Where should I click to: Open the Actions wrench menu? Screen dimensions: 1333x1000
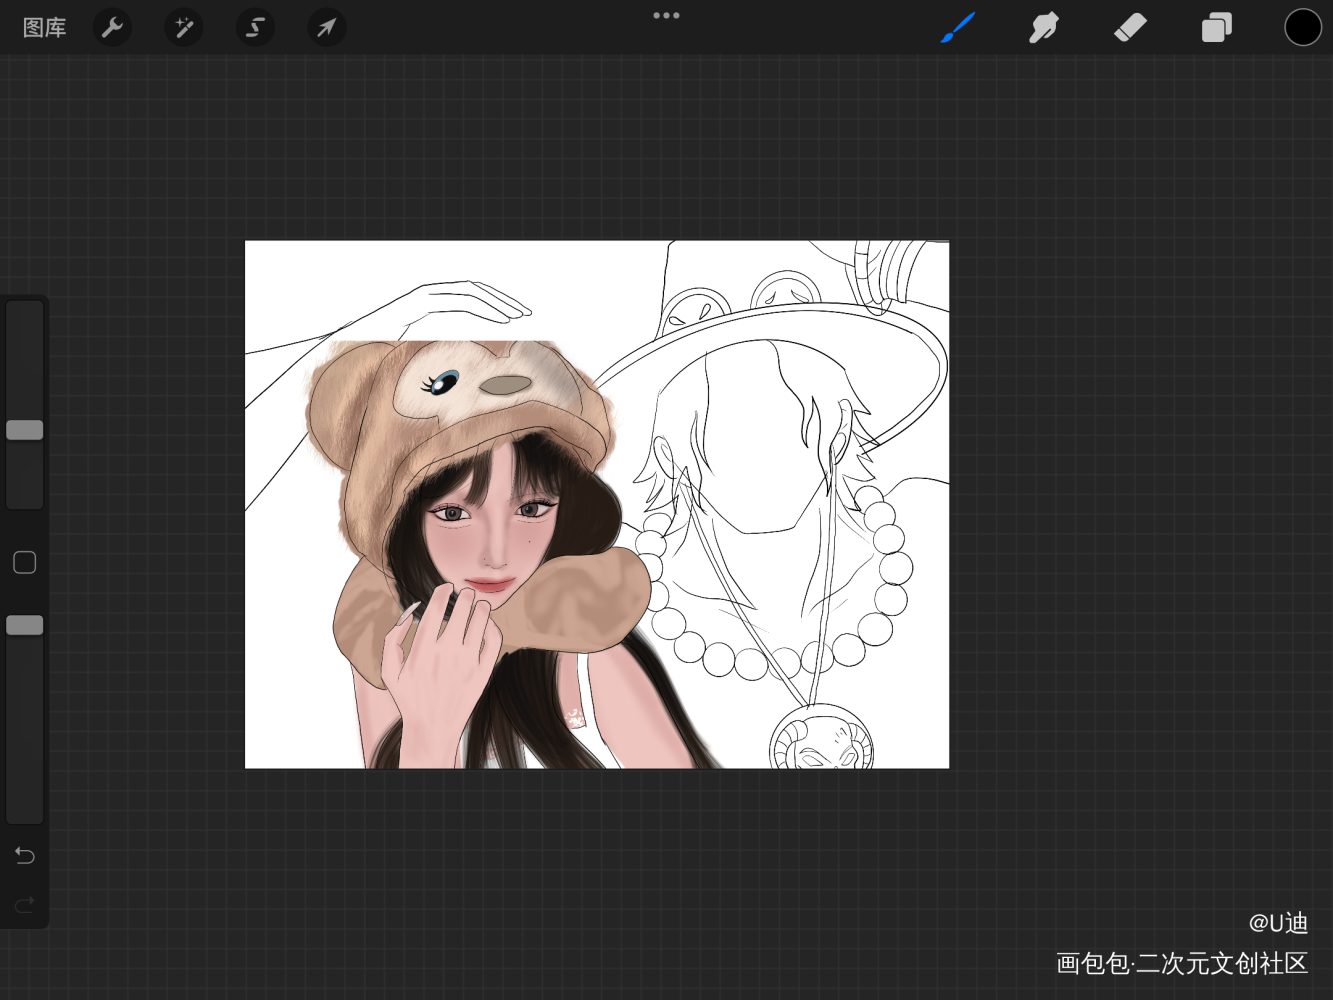tap(112, 28)
